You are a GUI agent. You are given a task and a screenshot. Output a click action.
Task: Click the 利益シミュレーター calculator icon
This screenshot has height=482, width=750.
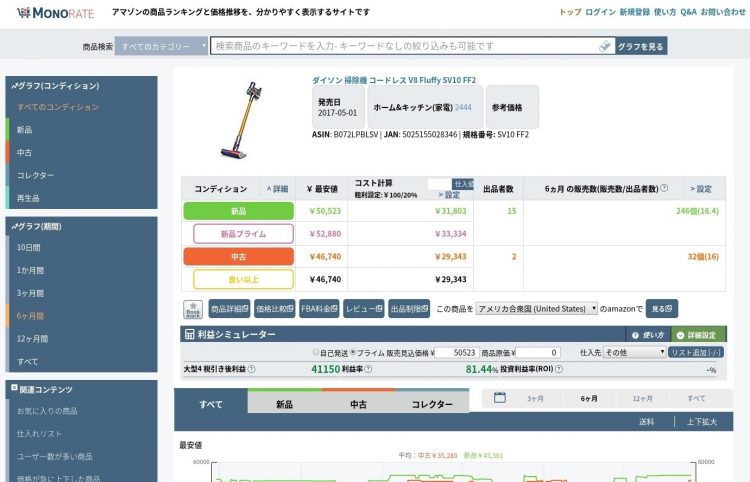click(x=189, y=334)
